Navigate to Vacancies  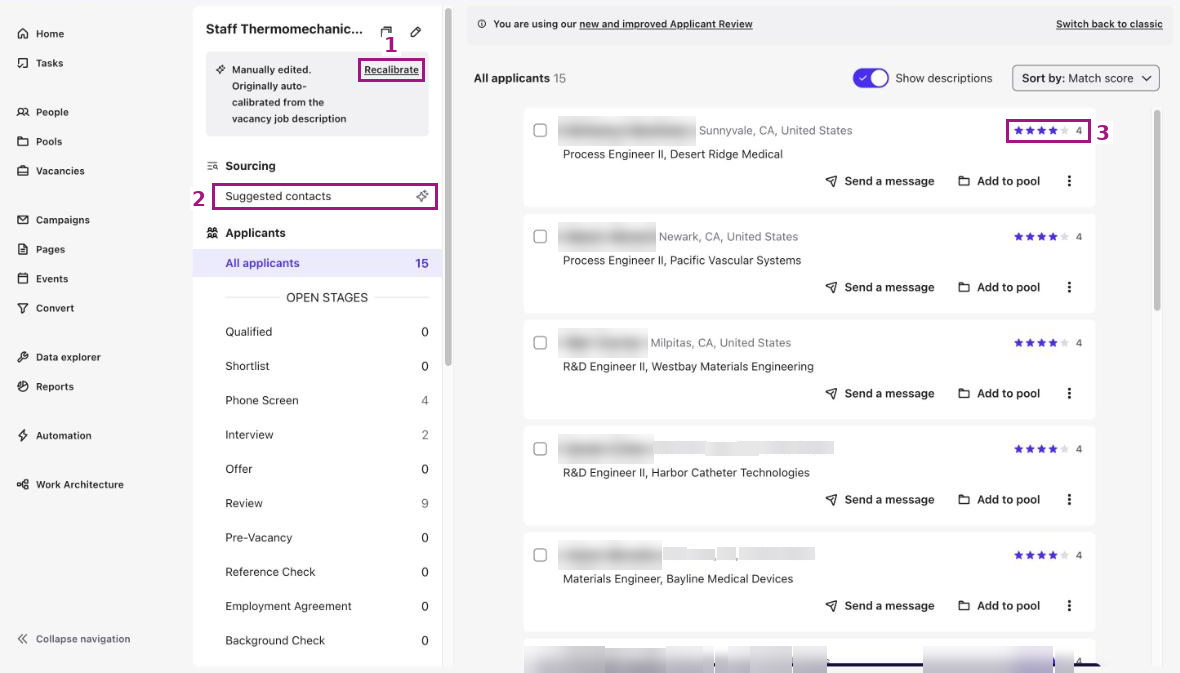(x=50, y=171)
